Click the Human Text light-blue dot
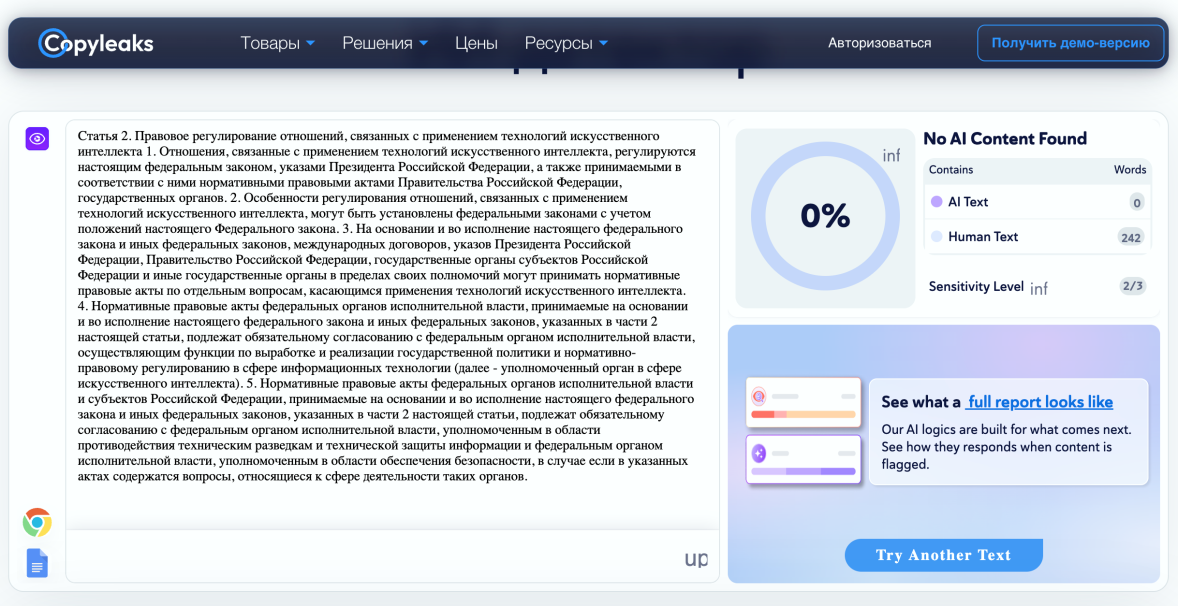Screen dimensions: 1178x606 point(936,237)
